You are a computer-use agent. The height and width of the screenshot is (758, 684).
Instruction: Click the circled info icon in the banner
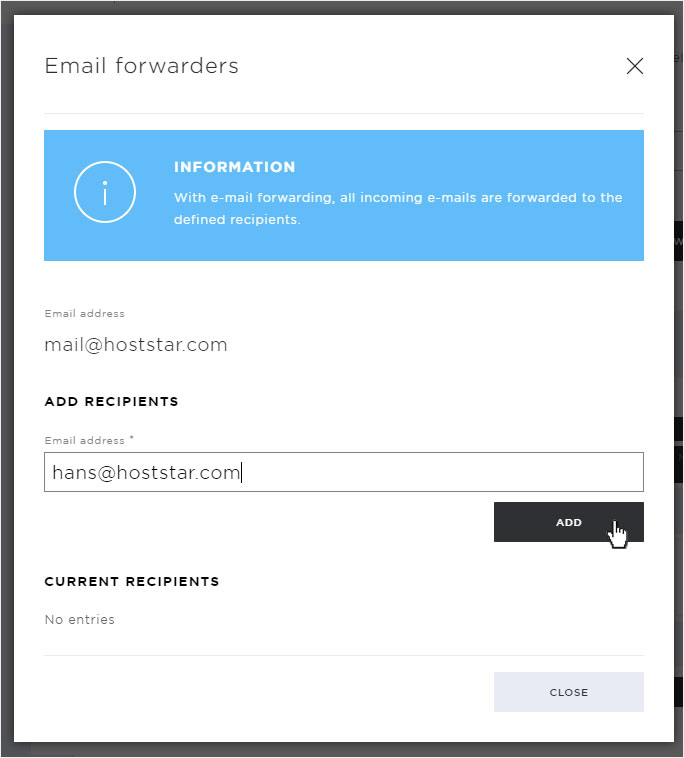[105, 192]
